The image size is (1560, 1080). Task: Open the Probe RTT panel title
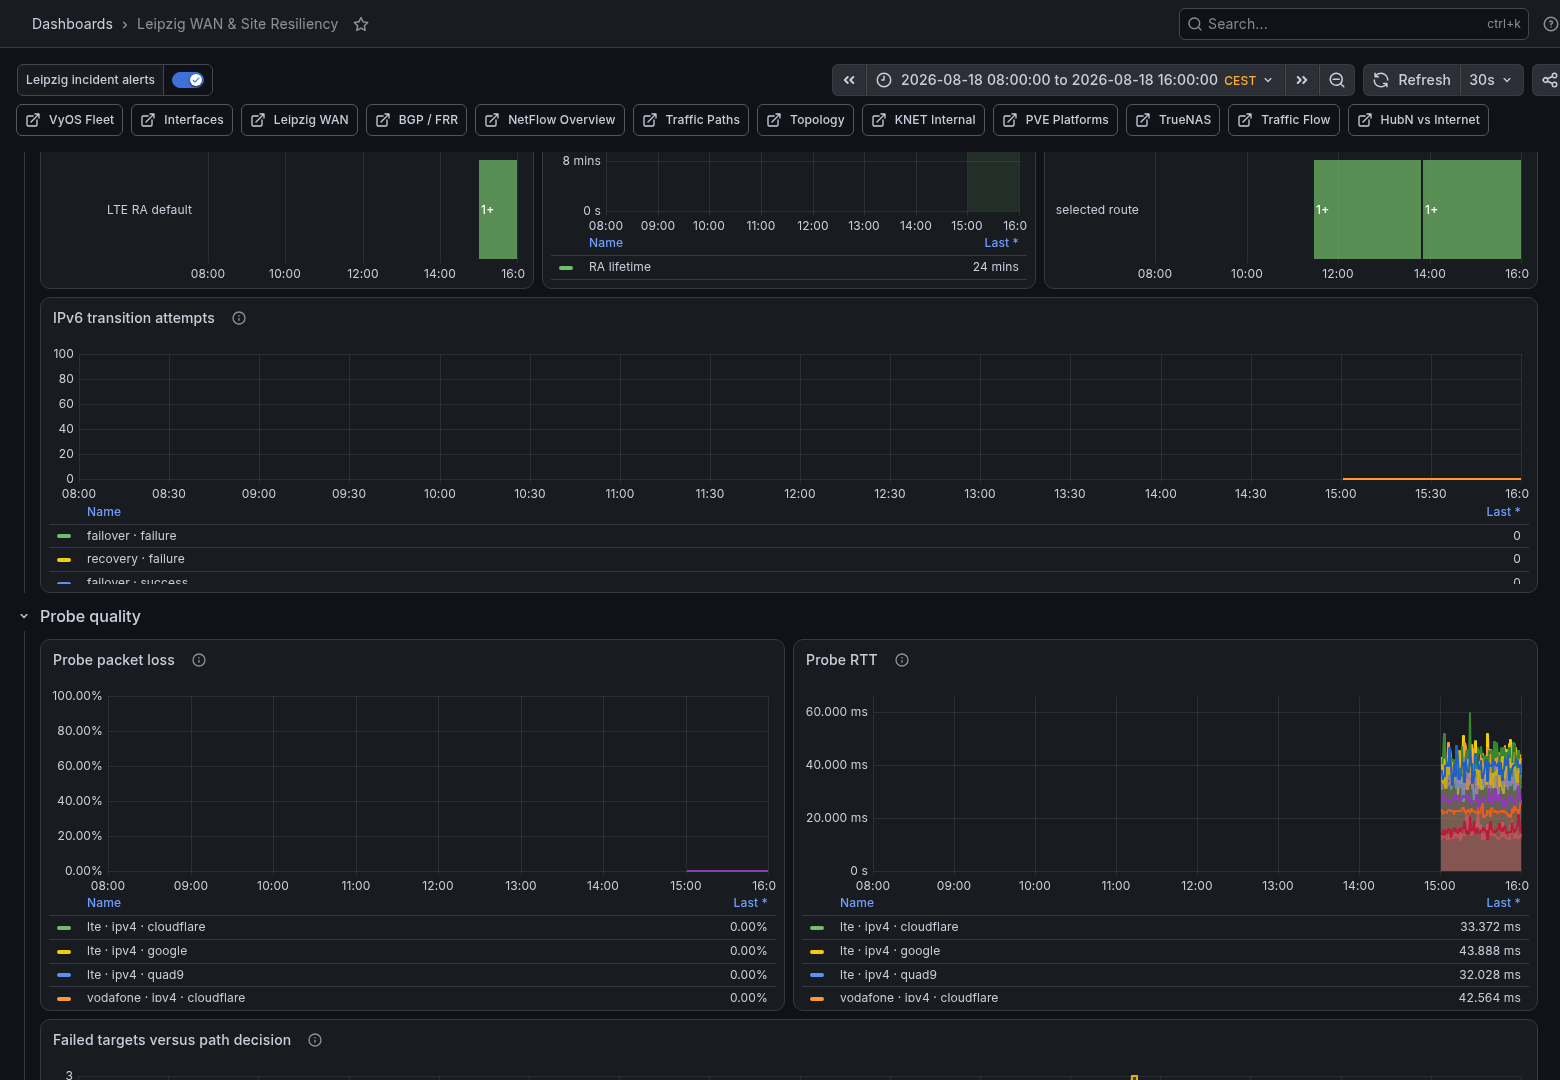coord(842,660)
